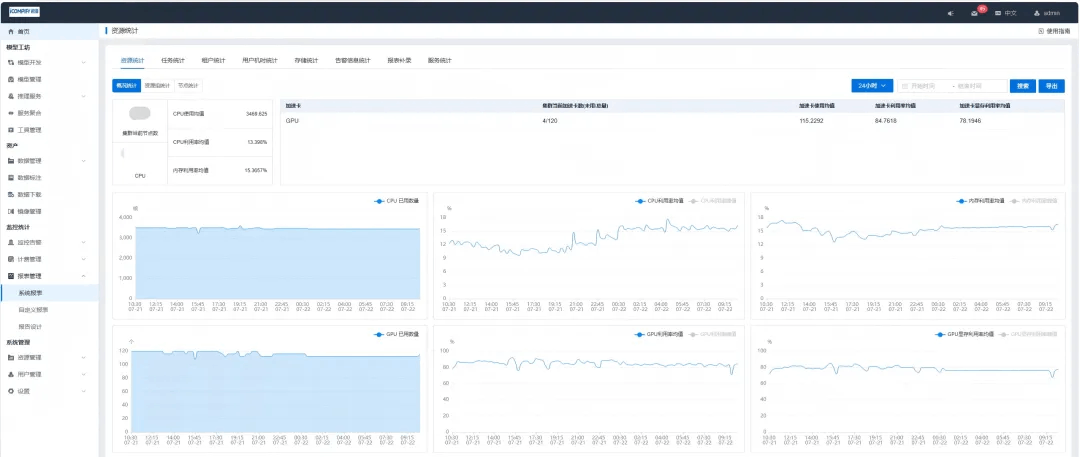Toggle greyed-out 内存利用率 legend series
1080x457 pixels.
(1034, 201)
